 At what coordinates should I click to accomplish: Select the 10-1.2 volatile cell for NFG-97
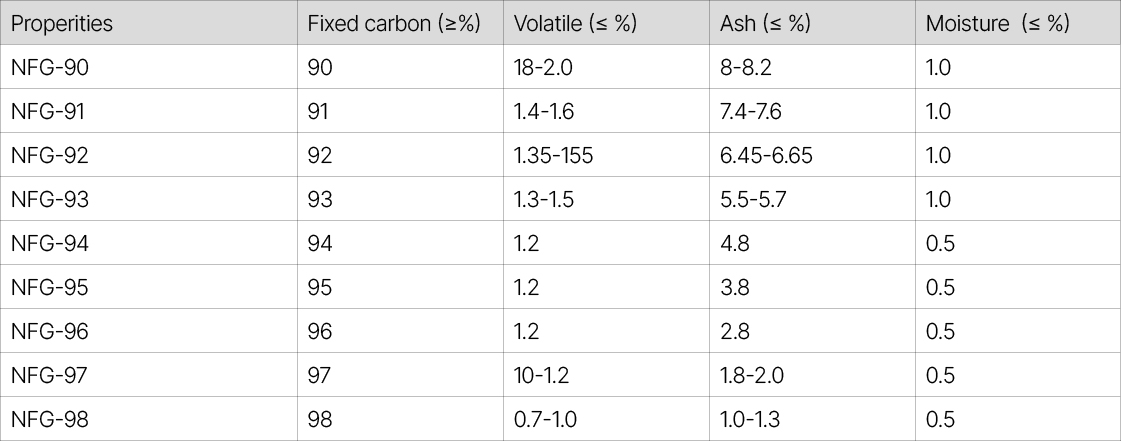(x=544, y=376)
